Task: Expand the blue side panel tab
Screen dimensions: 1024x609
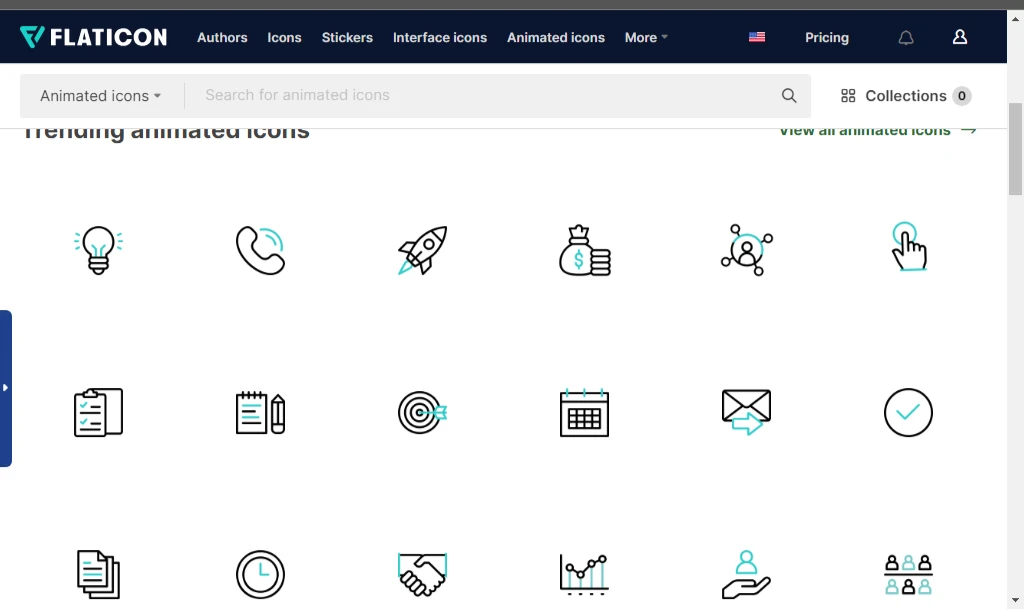Action: [6, 388]
